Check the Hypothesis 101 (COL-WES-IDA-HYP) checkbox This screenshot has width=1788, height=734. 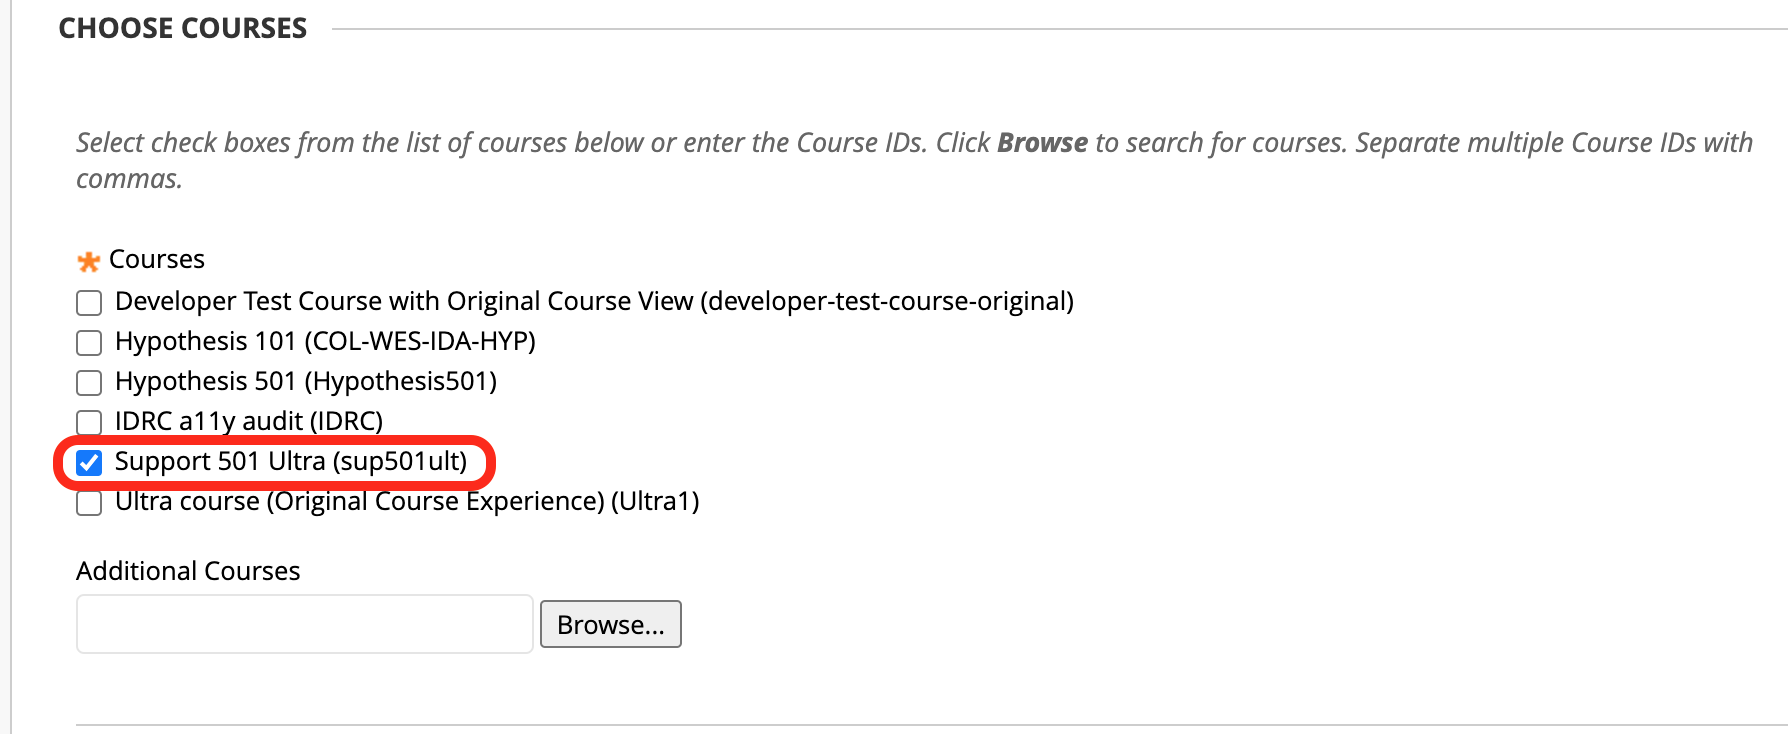pos(88,342)
